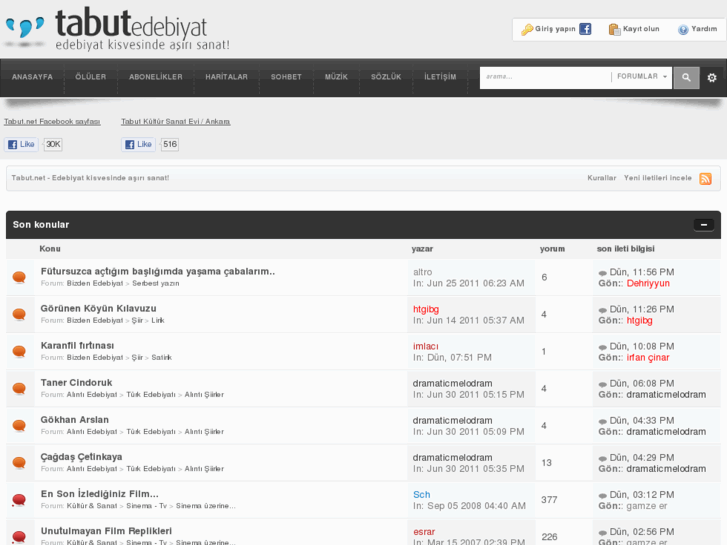727x545 pixels.
Task: Open Tabut Kültür Sanat Evi / Ankara link
Action: 176,122
